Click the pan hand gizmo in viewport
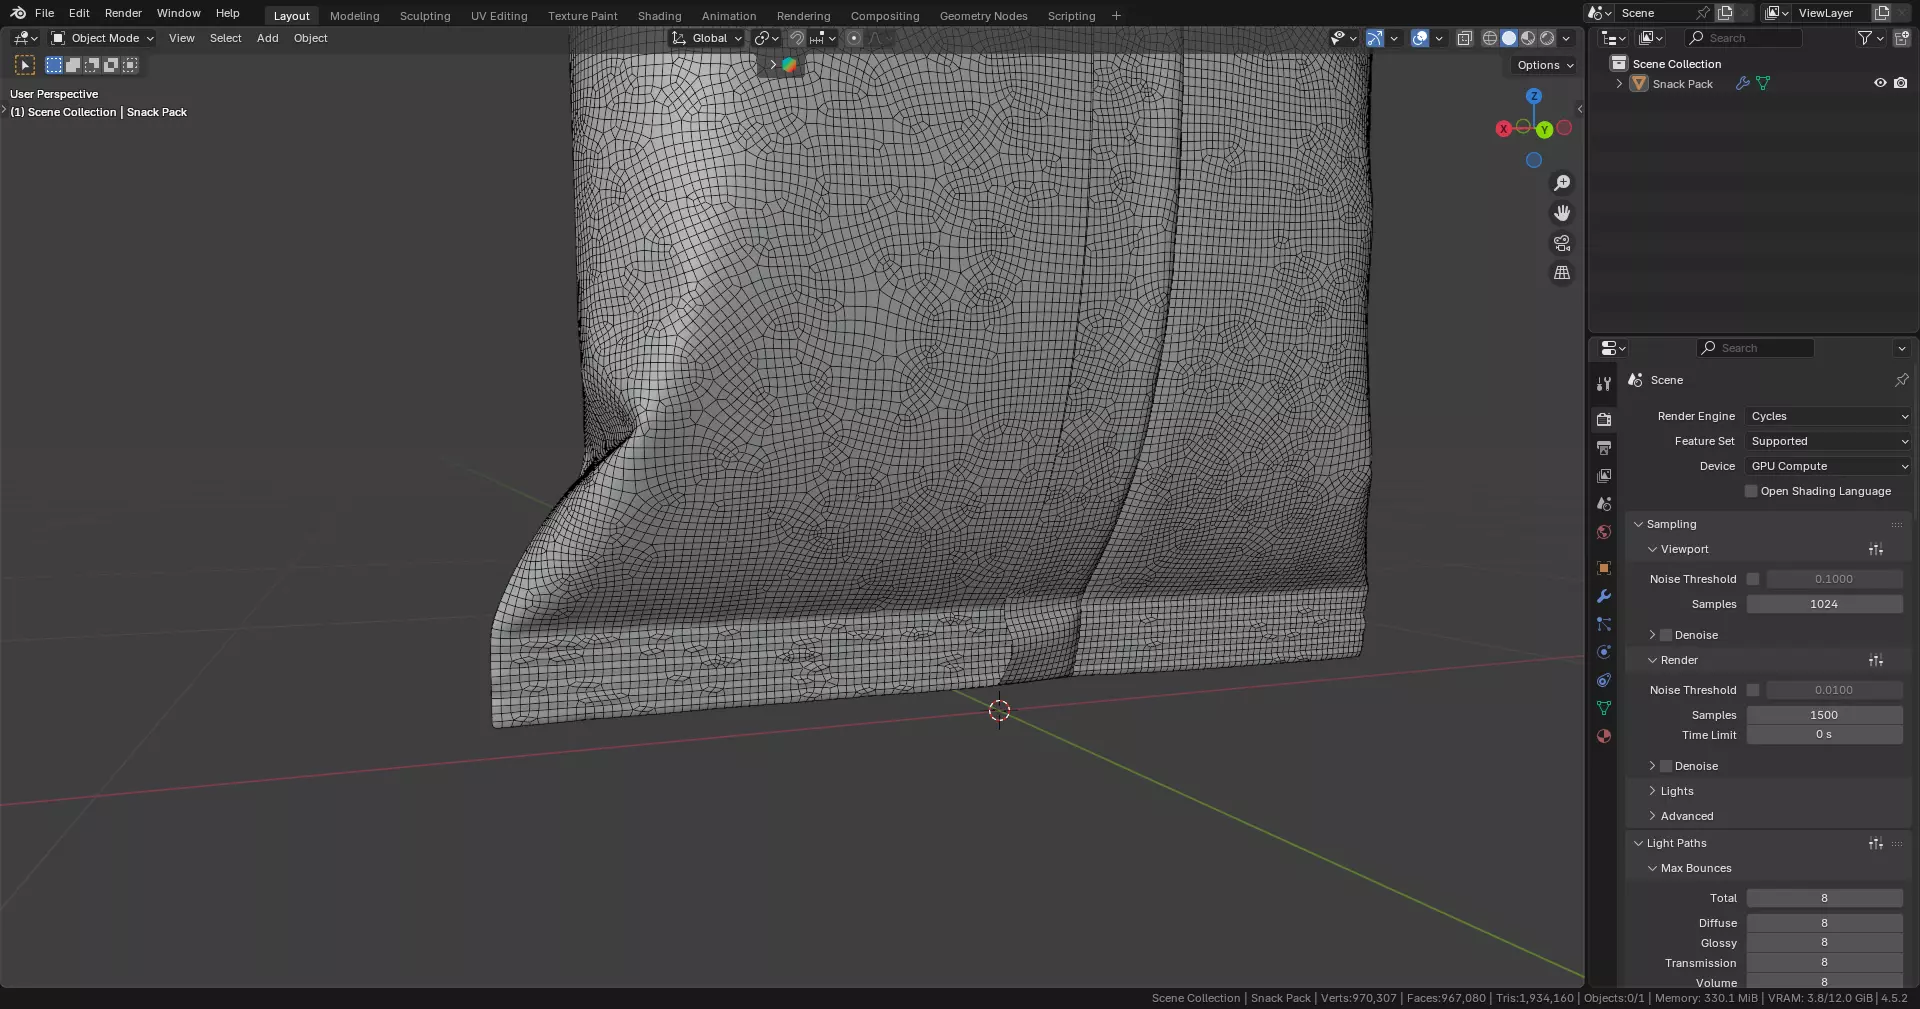The image size is (1920, 1009). coord(1562,213)
